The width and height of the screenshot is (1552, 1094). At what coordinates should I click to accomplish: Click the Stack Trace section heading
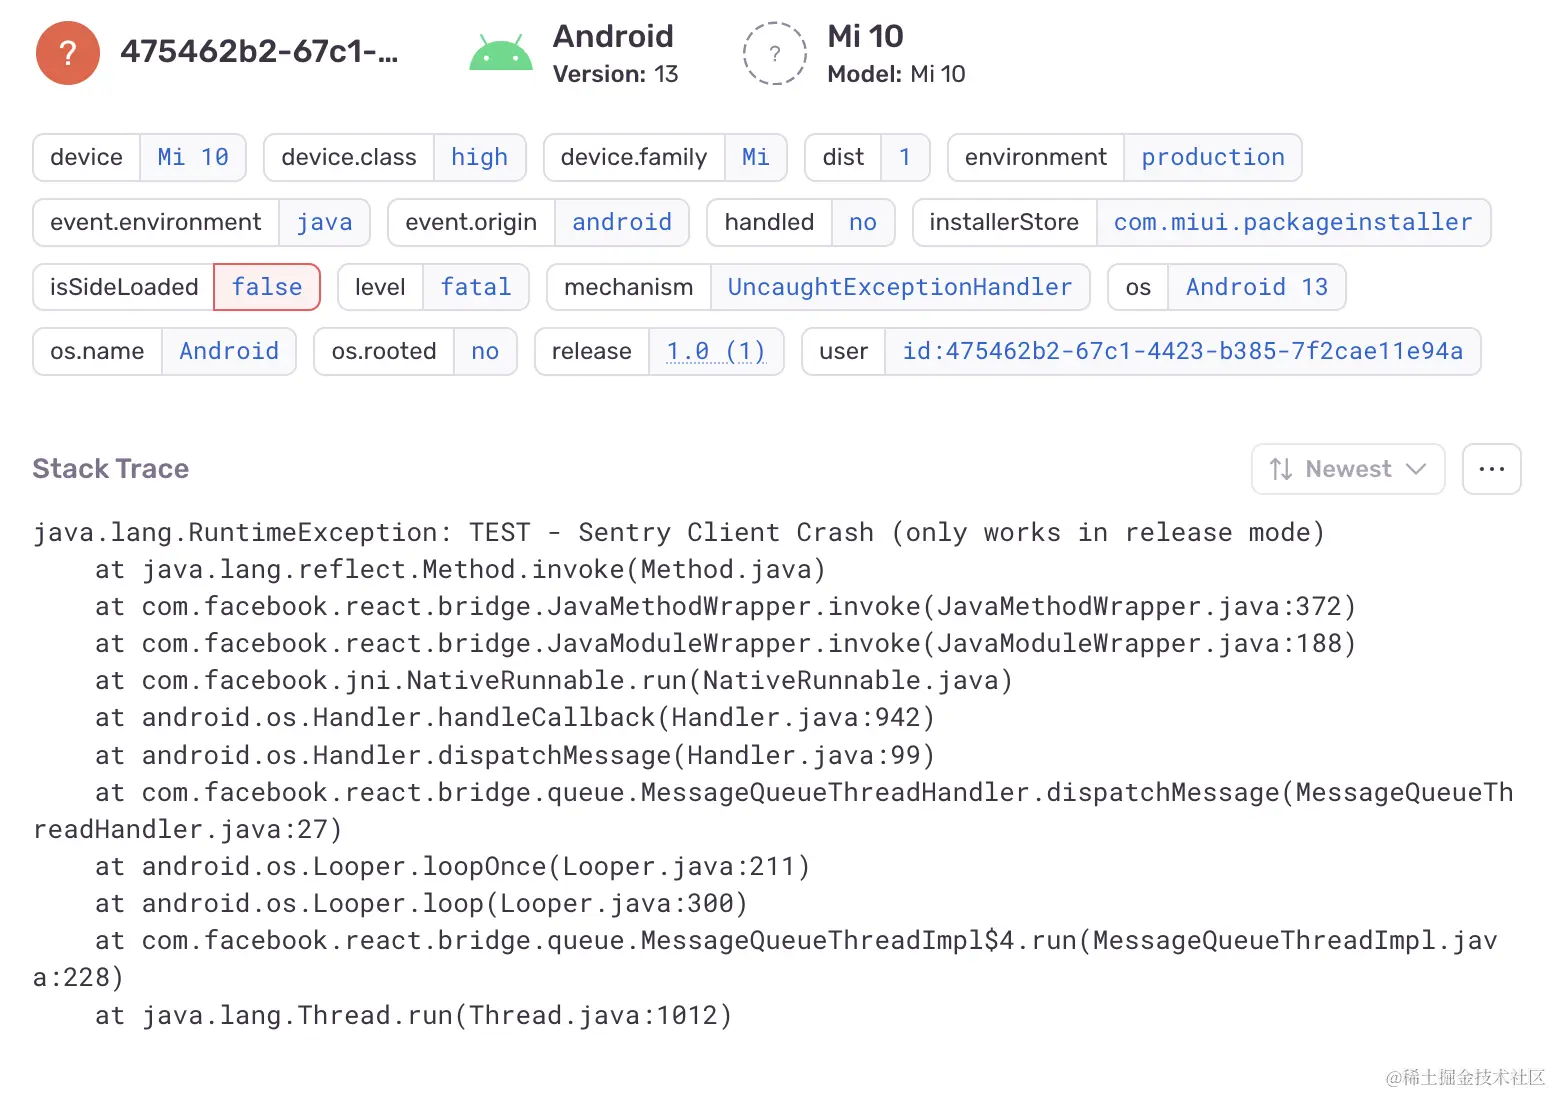click(x=110, y=469)
